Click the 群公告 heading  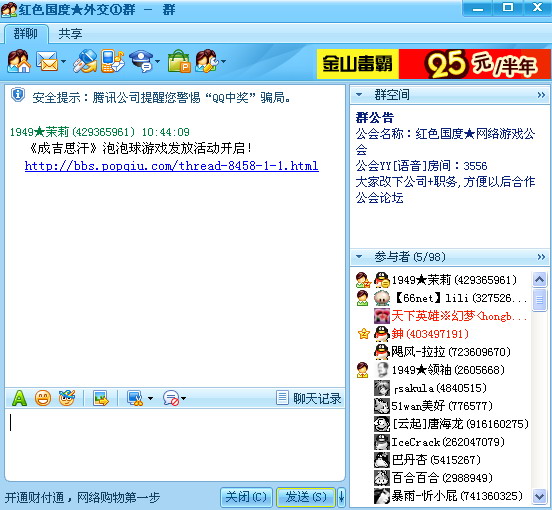(x=374, y=118)
